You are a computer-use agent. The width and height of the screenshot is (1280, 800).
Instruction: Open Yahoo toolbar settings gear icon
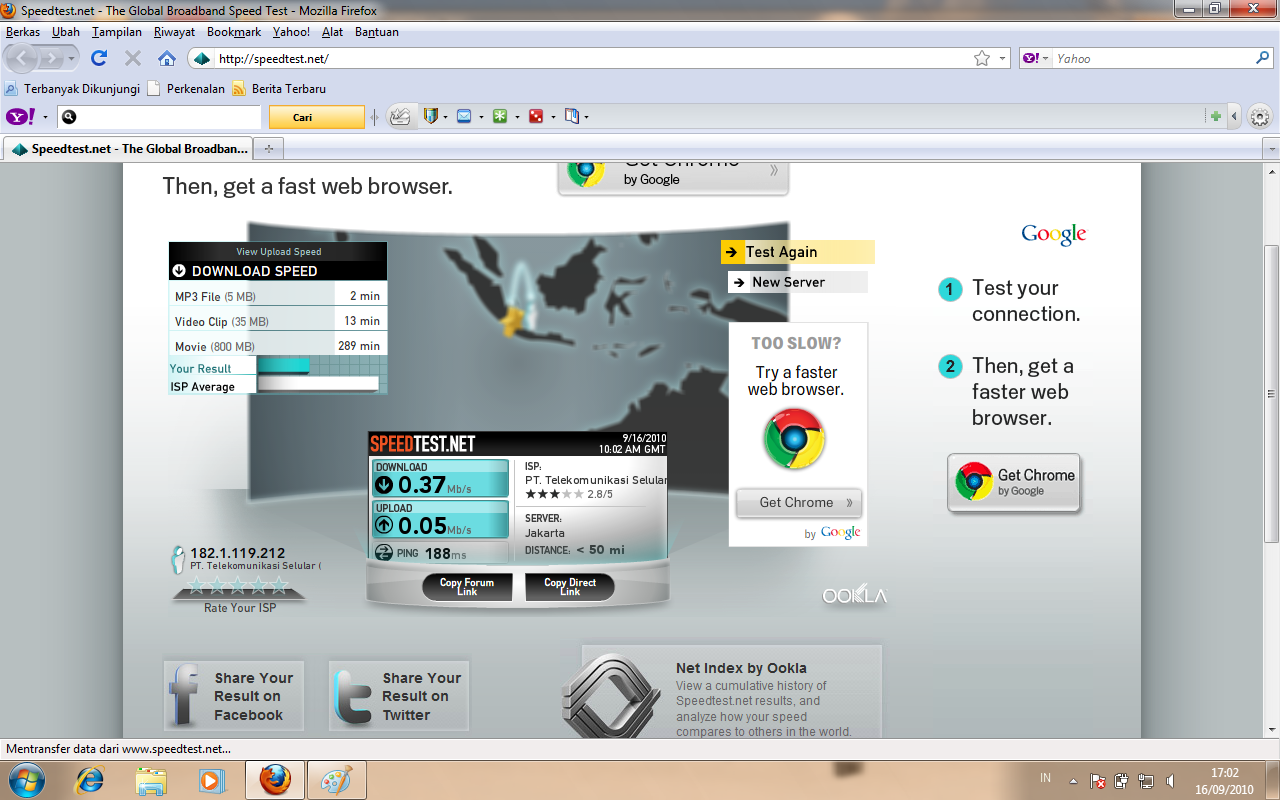point(1260,118)
